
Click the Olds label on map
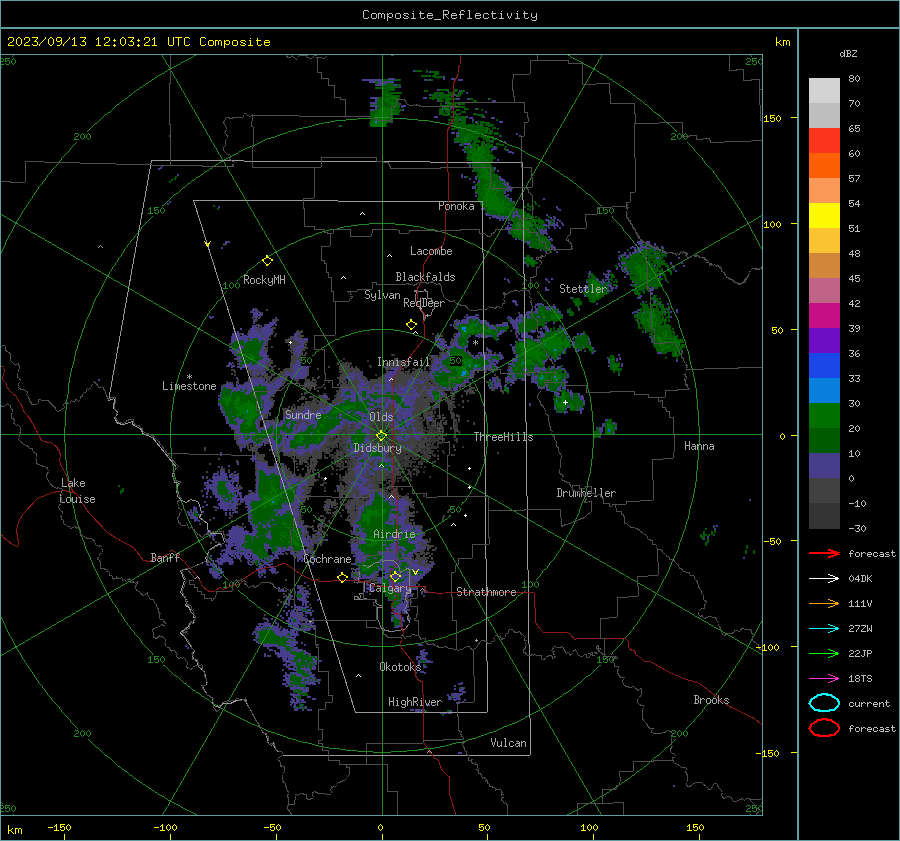click(381, 417)
